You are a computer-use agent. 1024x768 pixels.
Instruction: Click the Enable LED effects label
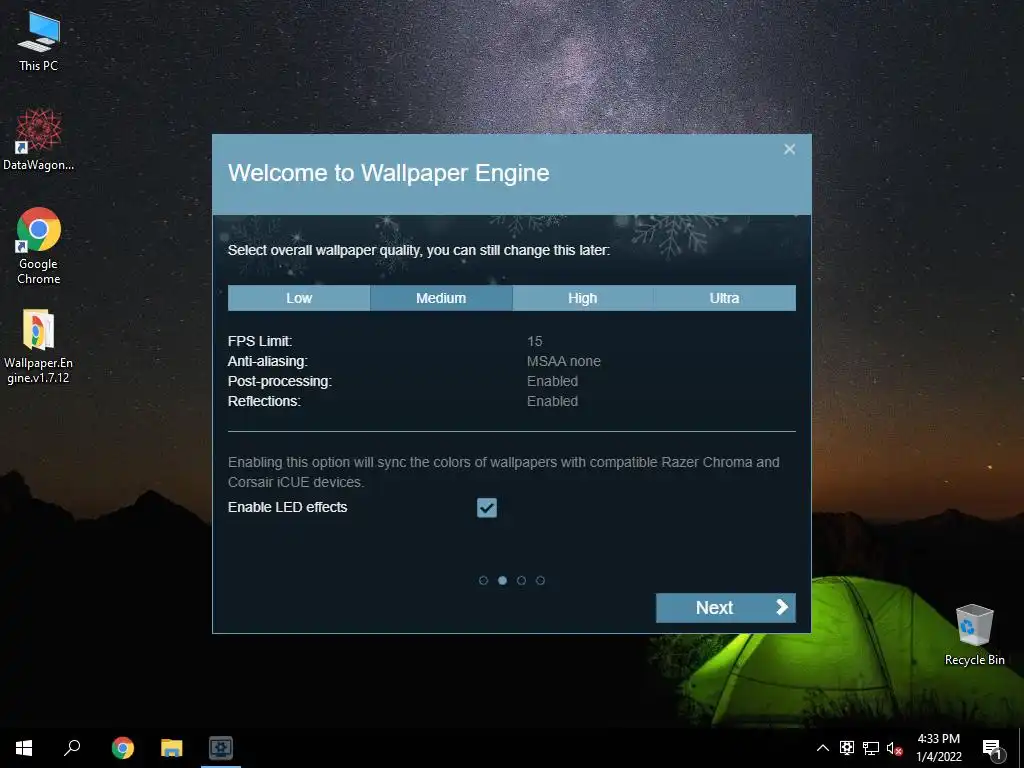tap(287, 507)
